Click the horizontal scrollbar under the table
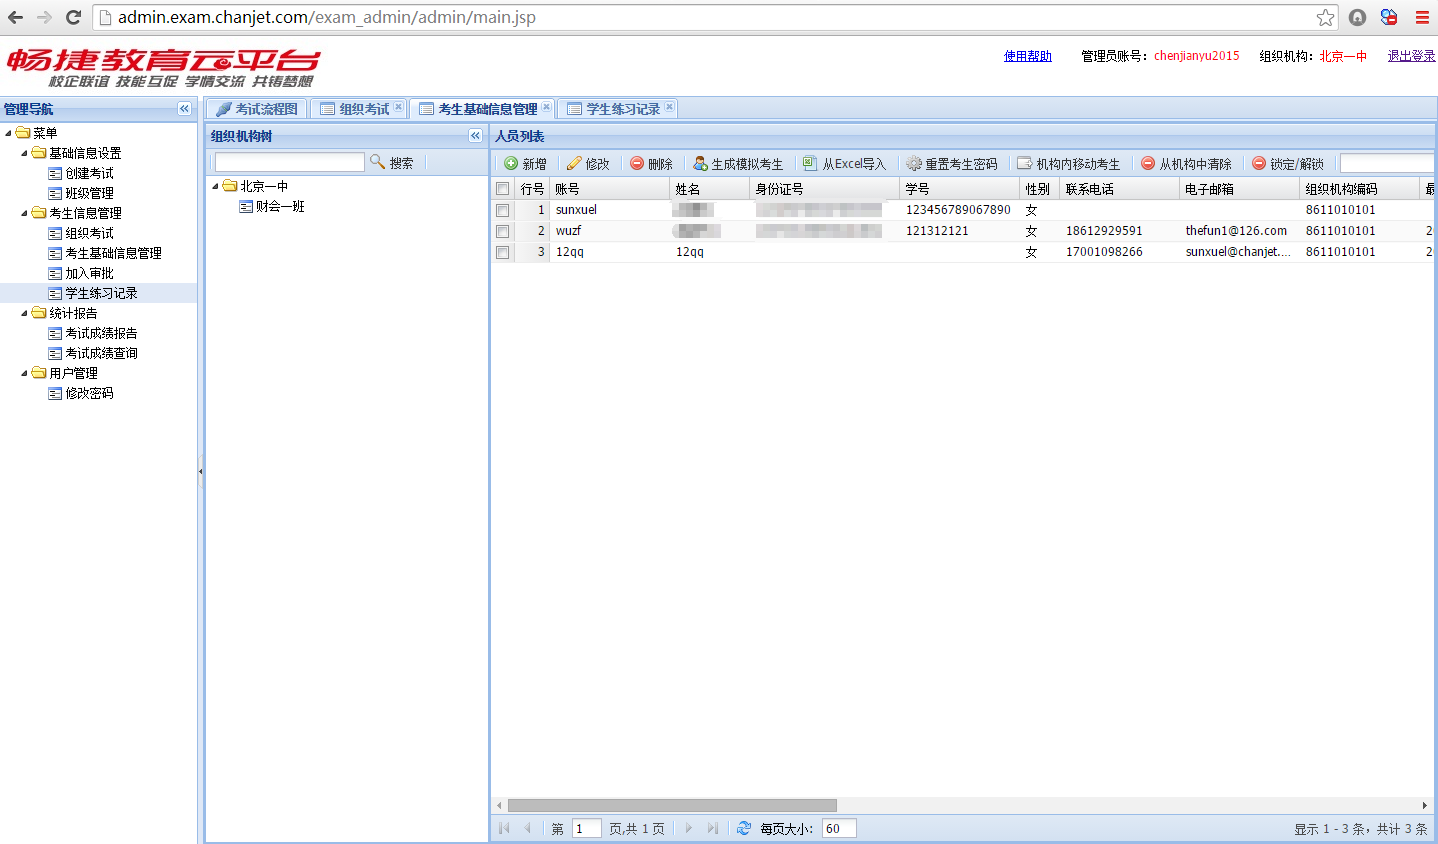 (x=672, y=805)
